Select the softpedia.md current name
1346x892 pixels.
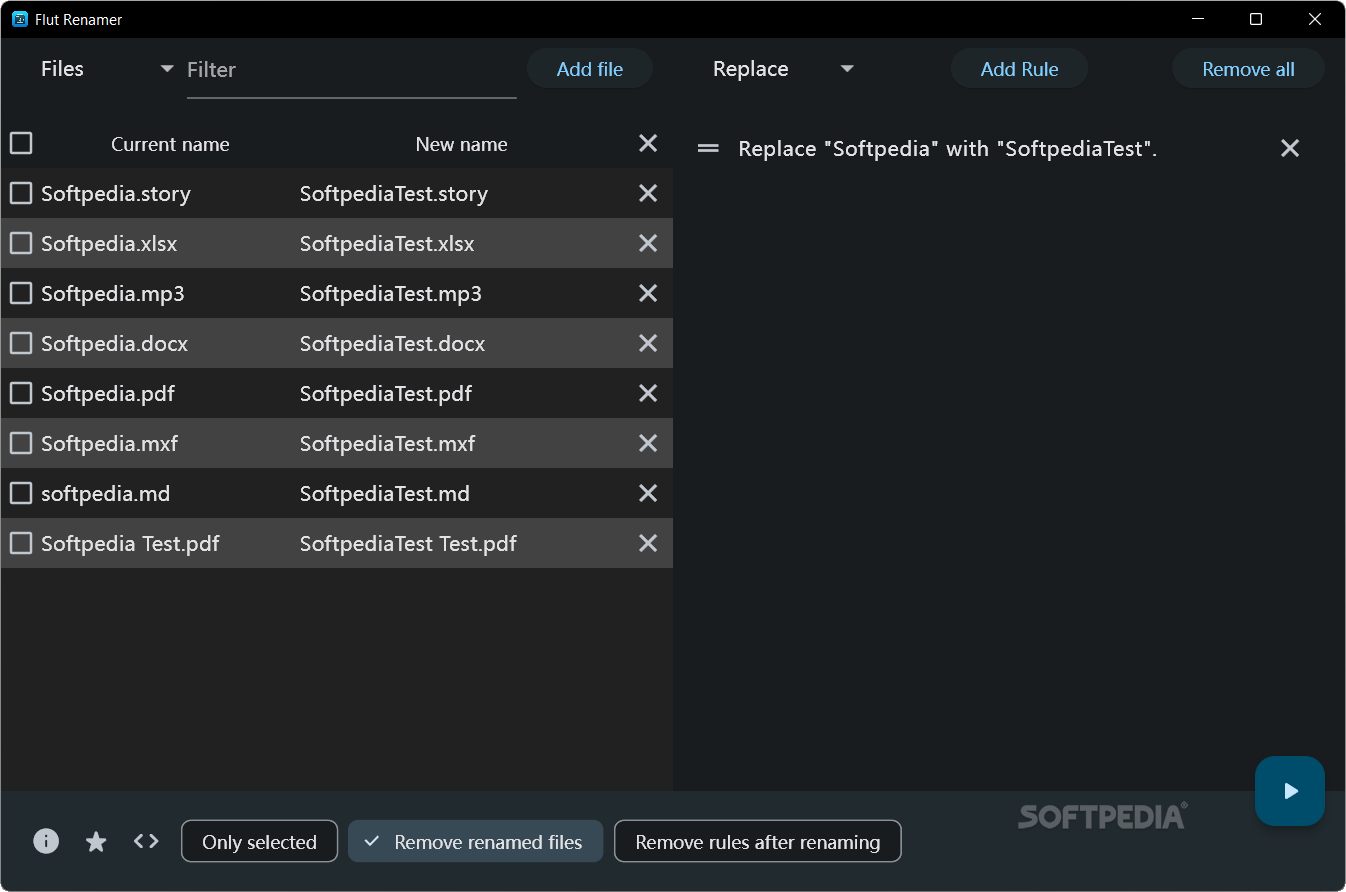pyautogui.click(x=105, y=494)
